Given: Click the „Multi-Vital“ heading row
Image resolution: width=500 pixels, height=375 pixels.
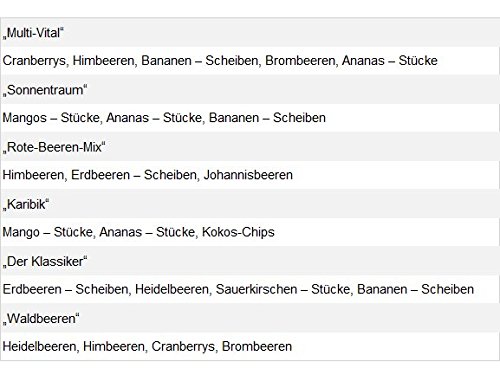Looking at the screenshot, I should (x=250, y=32).
